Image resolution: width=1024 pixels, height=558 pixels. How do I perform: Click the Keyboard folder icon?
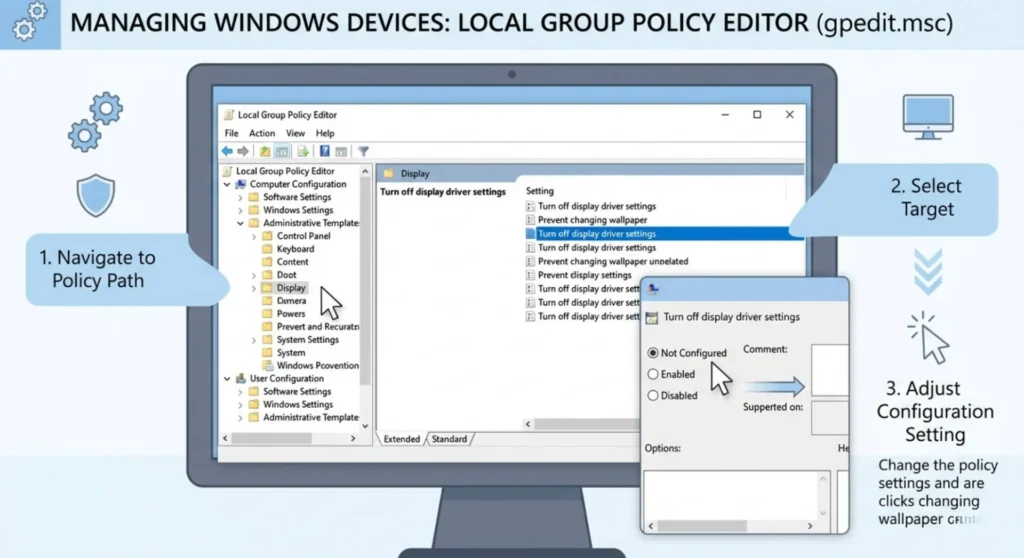pyautogui.click(x=267, y=249)
